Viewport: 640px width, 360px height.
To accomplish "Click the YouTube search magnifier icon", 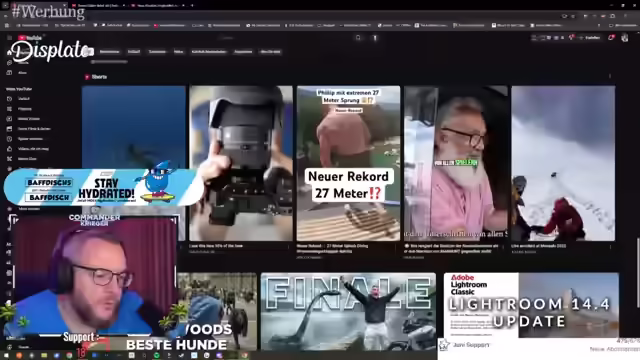I will [x=358, y=38].
